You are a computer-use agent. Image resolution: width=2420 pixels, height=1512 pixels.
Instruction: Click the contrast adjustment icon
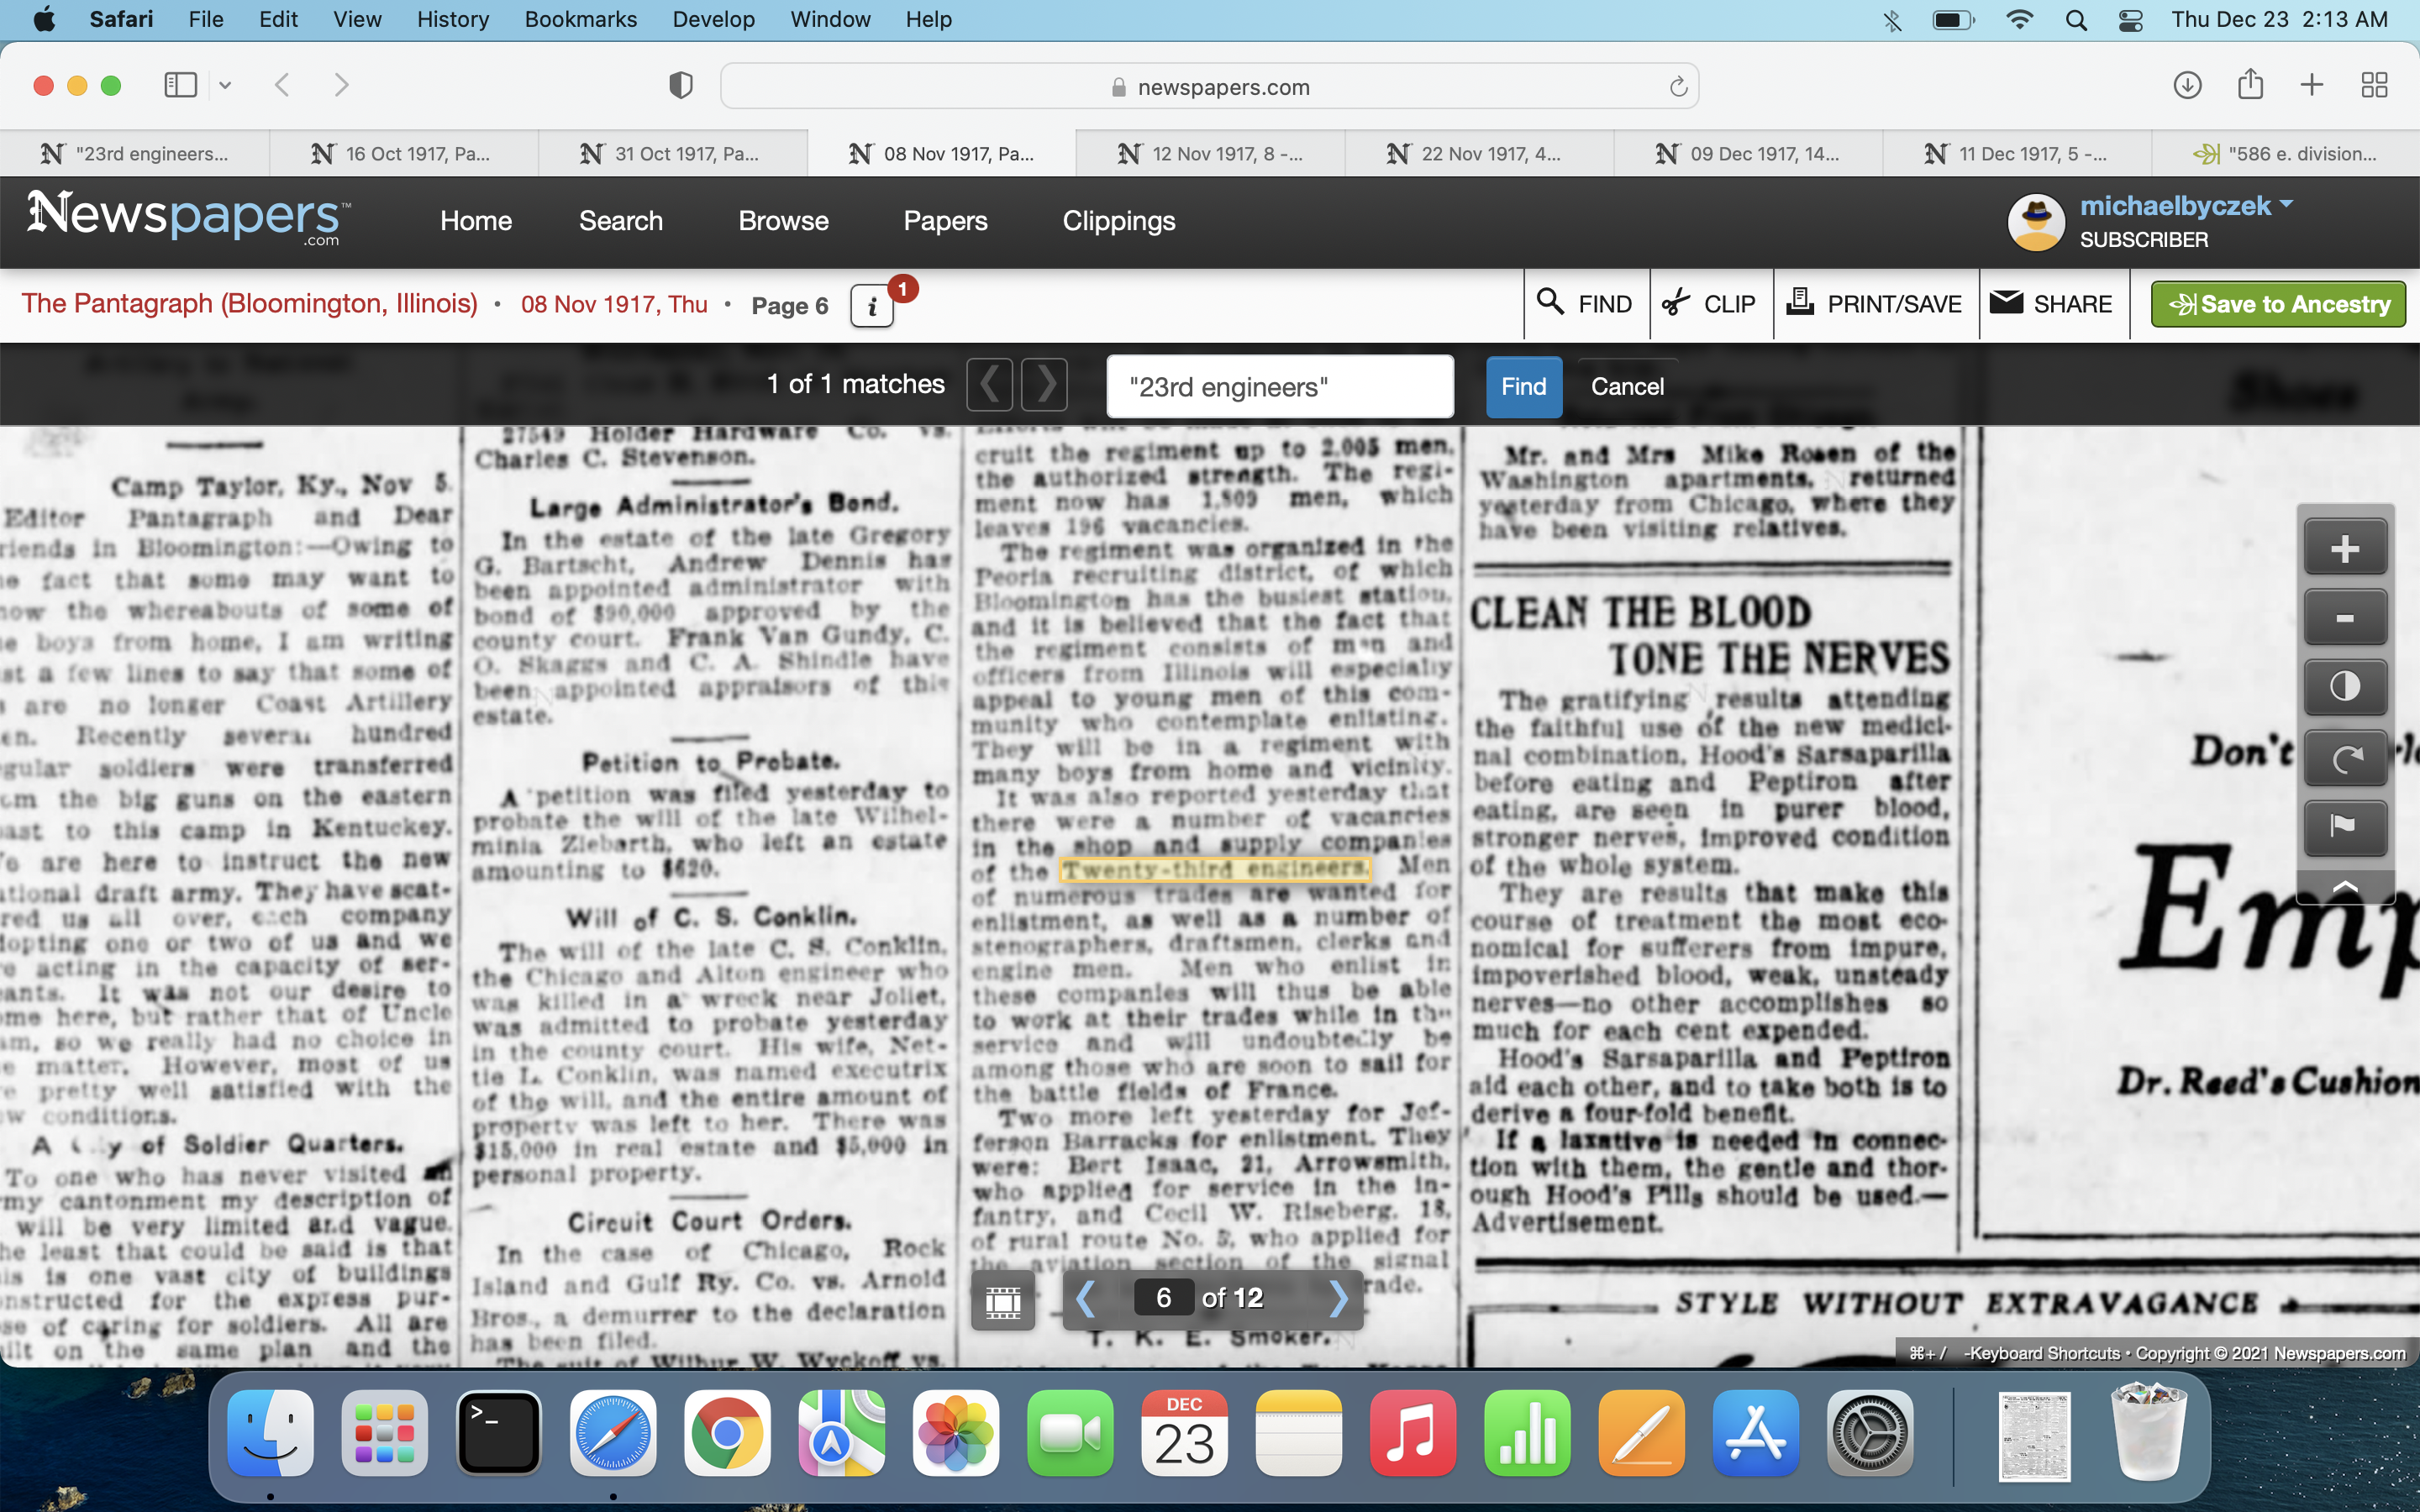click(2344, 687)
